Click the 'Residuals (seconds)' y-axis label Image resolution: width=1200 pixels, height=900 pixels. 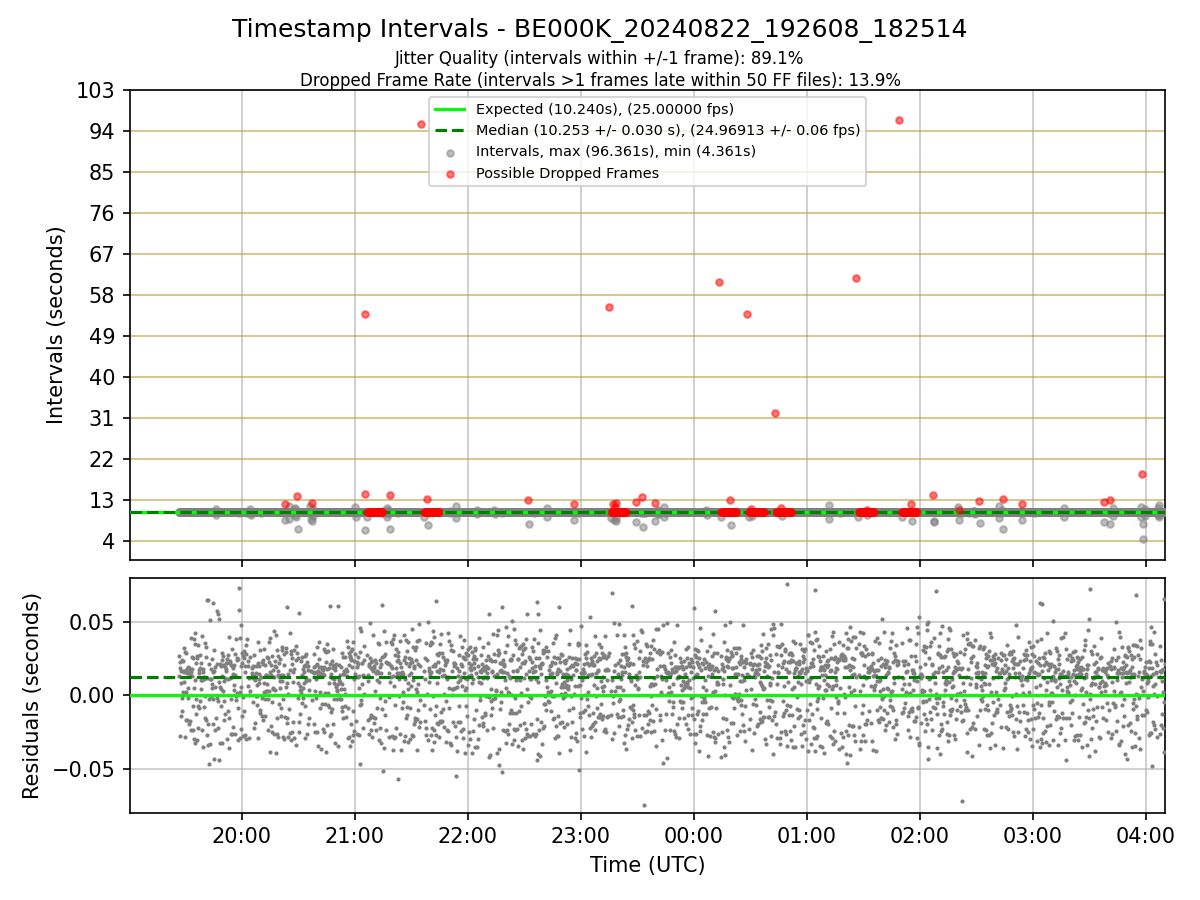(x=32, y=696)
